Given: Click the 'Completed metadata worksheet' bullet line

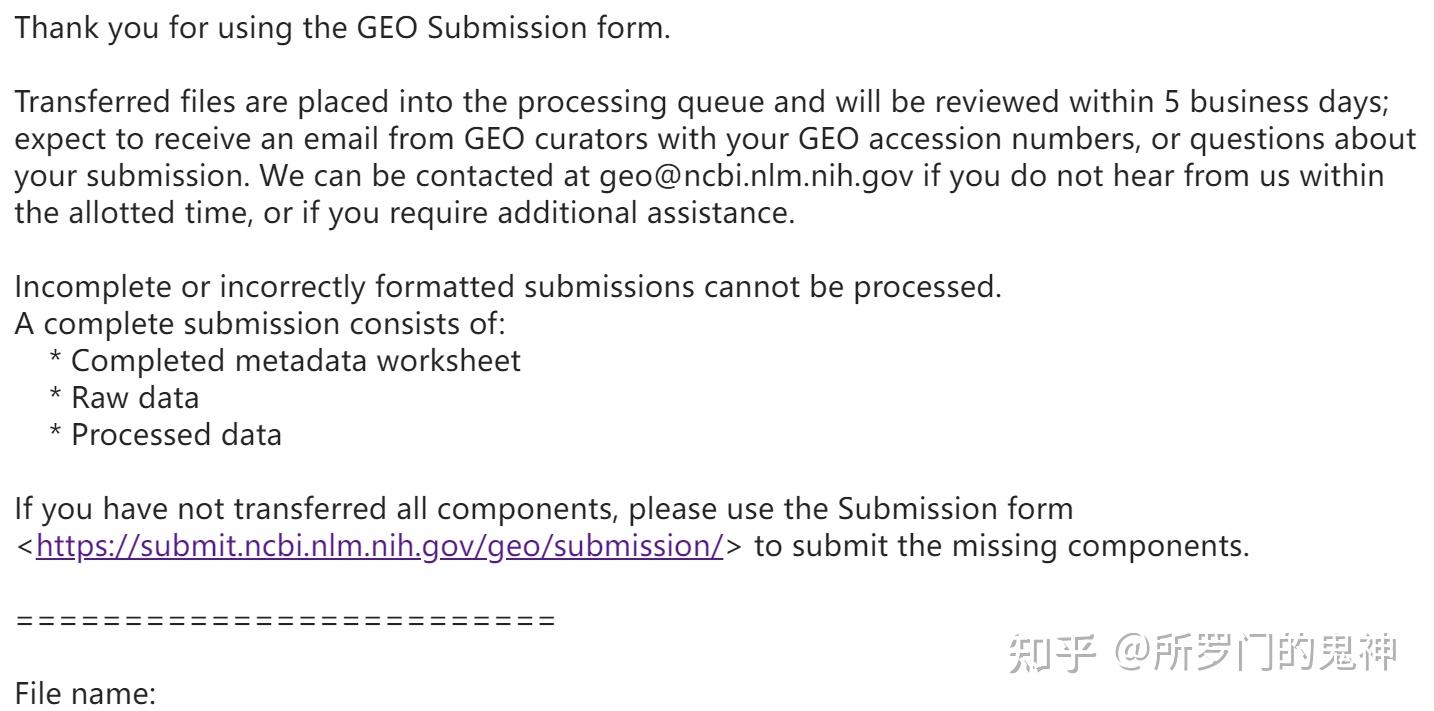Looking at the screenshot, I should (x=285, y=360).
